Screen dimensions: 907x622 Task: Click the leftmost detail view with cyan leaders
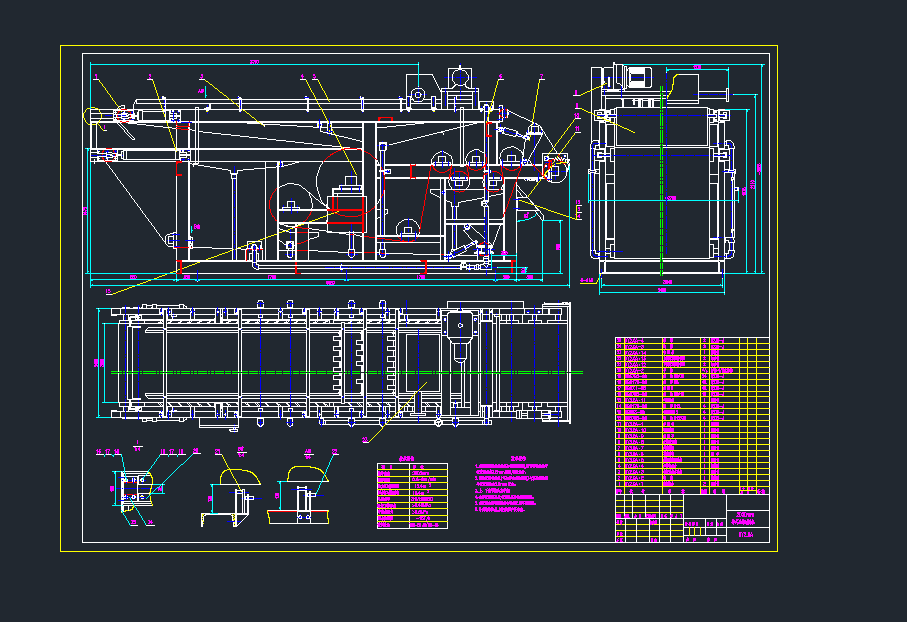point(134,488)
